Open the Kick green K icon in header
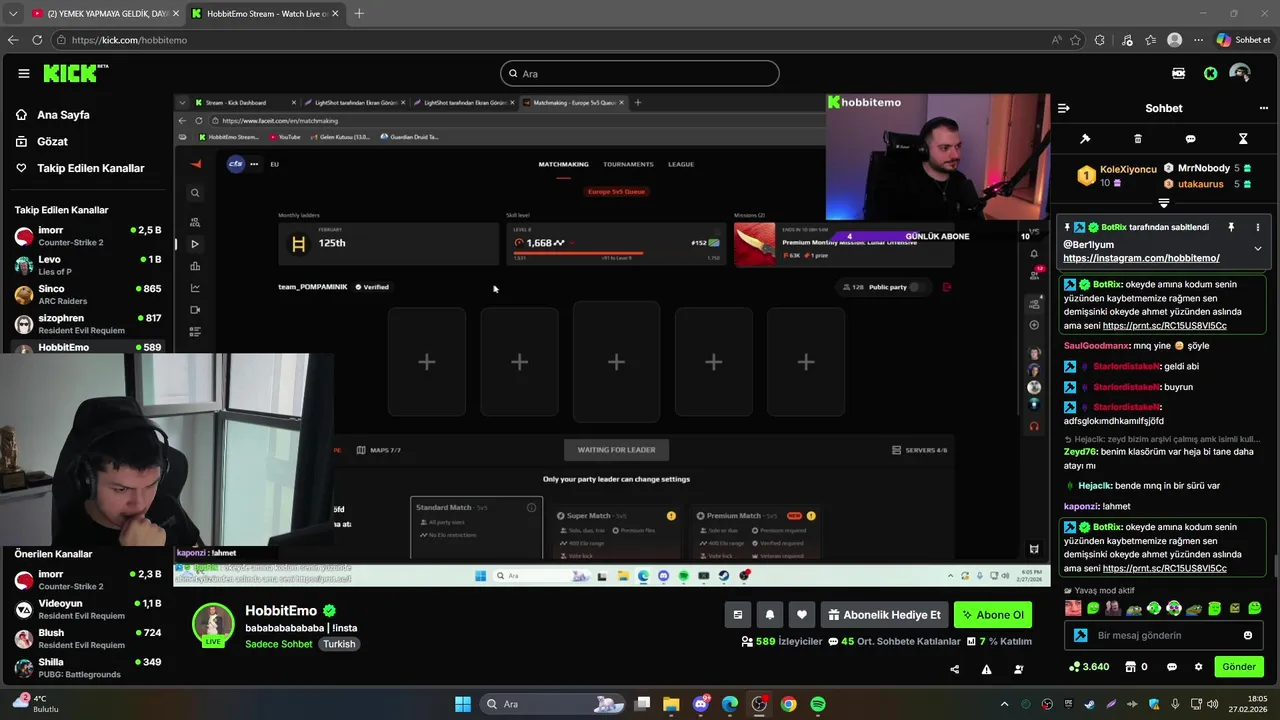Viewport: 1280px width, 720px height. [1210, 73]
